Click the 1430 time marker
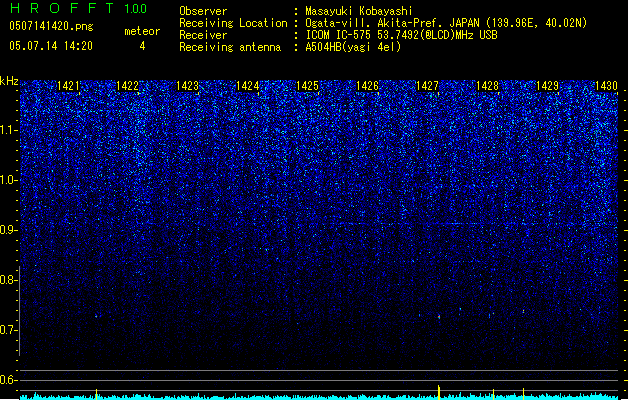This screenshot has height=400, width=629. pos(607,86)
